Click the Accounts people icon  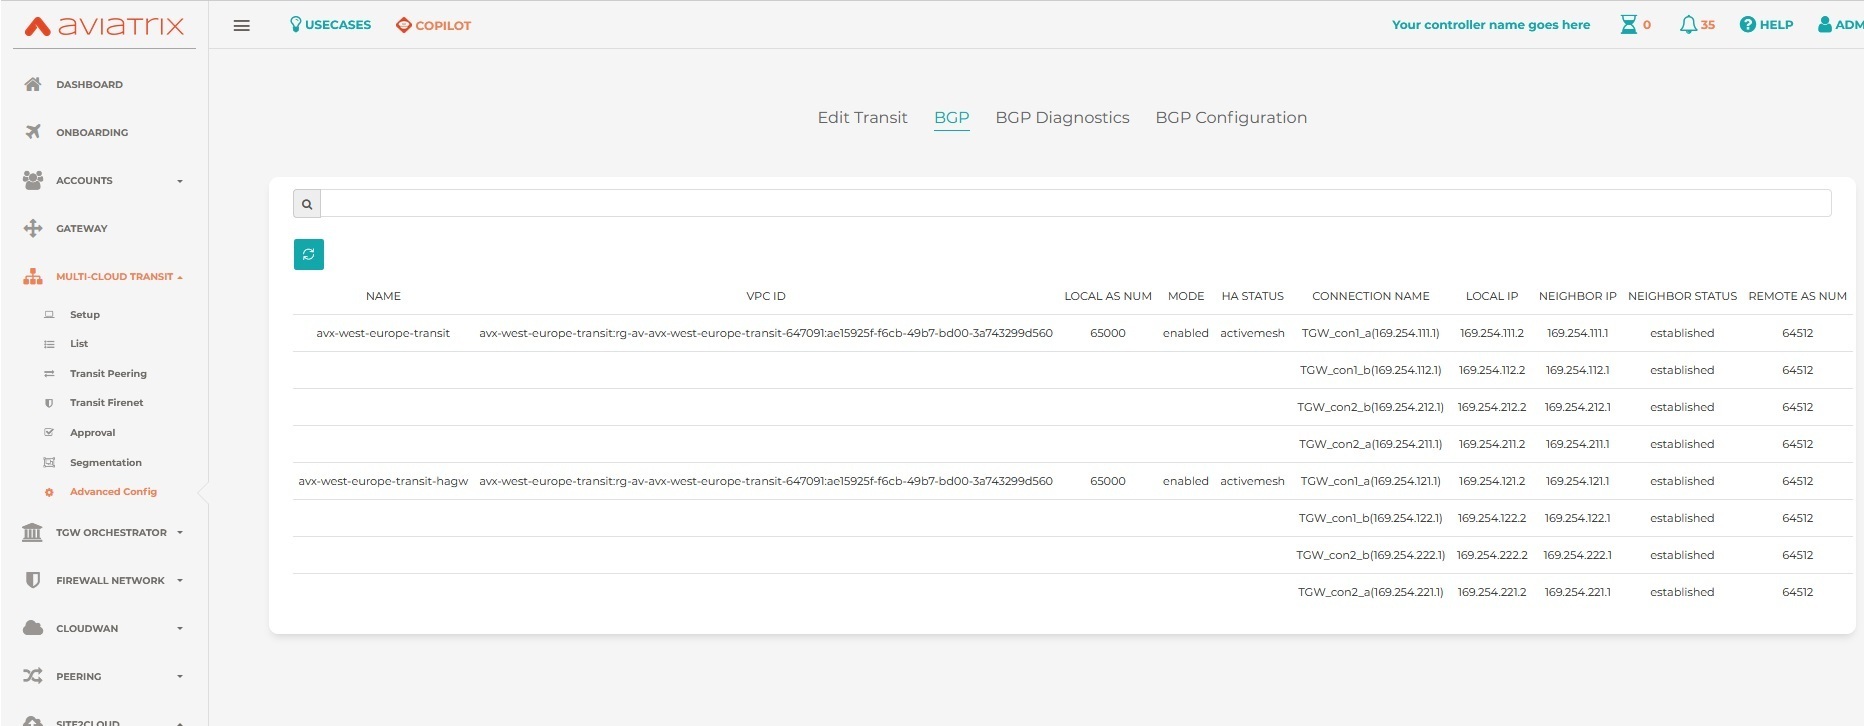[33, 180]
